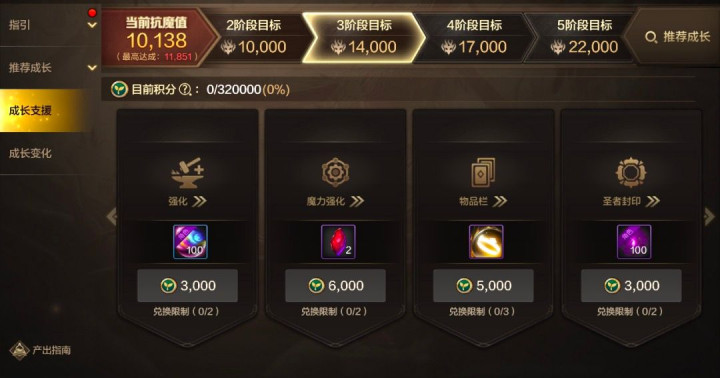
Task: Click the golden ring reward item
Action: pos(486,242)
